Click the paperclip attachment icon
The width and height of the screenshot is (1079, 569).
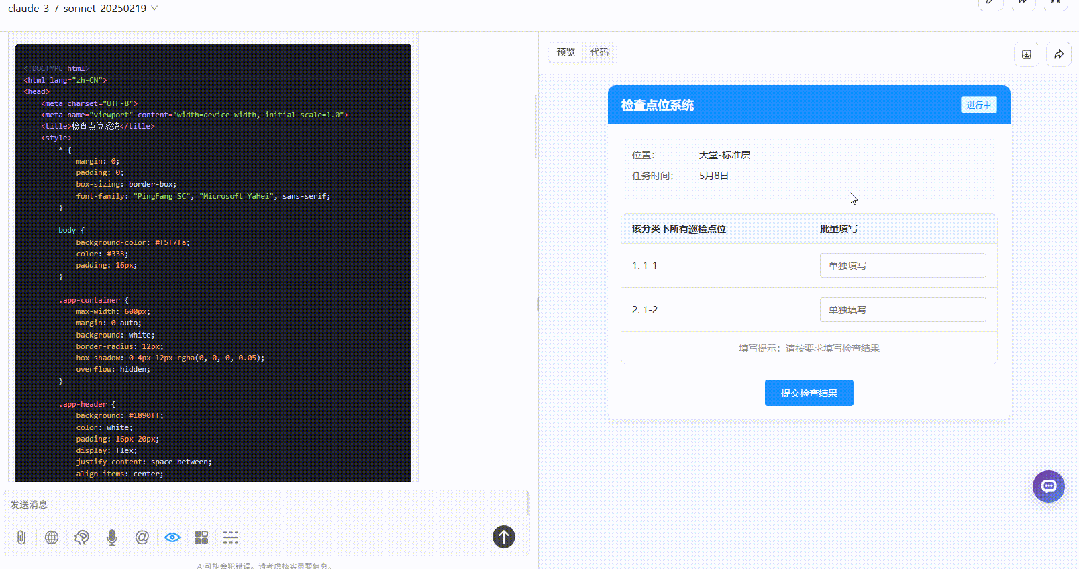[21, 537]
